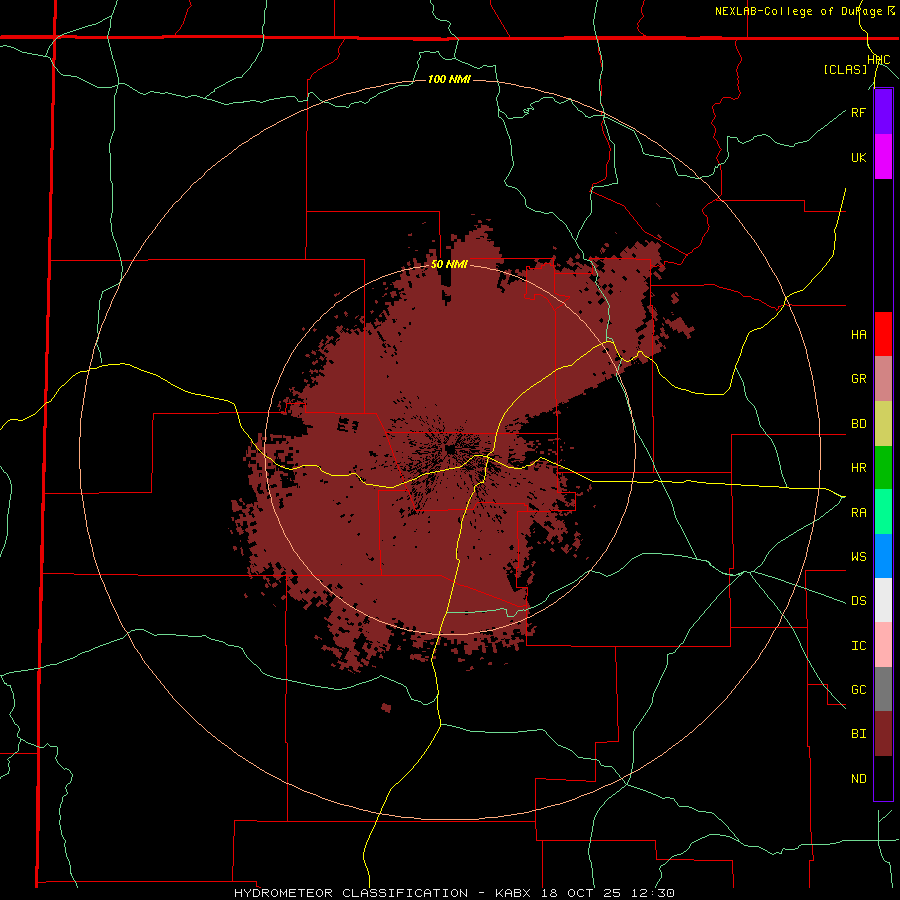Click the HA legend label

[x=858, y=335]
